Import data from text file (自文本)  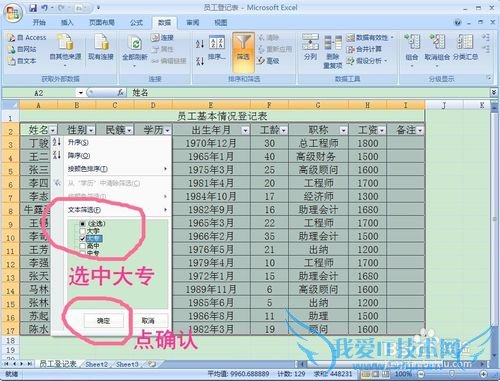tap(22, 61)
